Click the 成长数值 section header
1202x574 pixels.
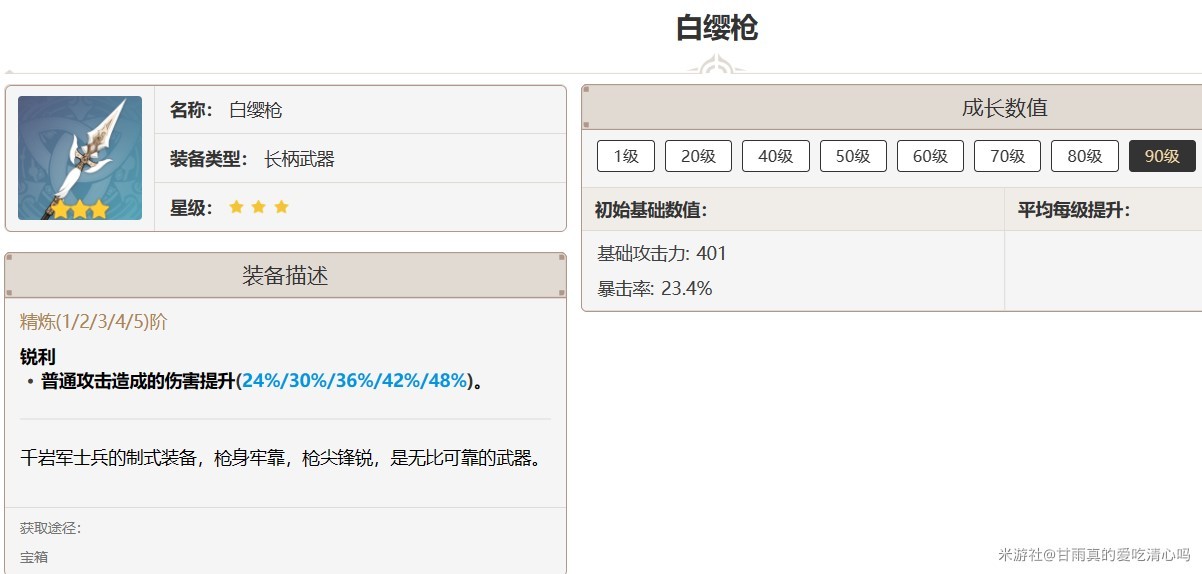pyautogui.click(x=1004, y=108)
